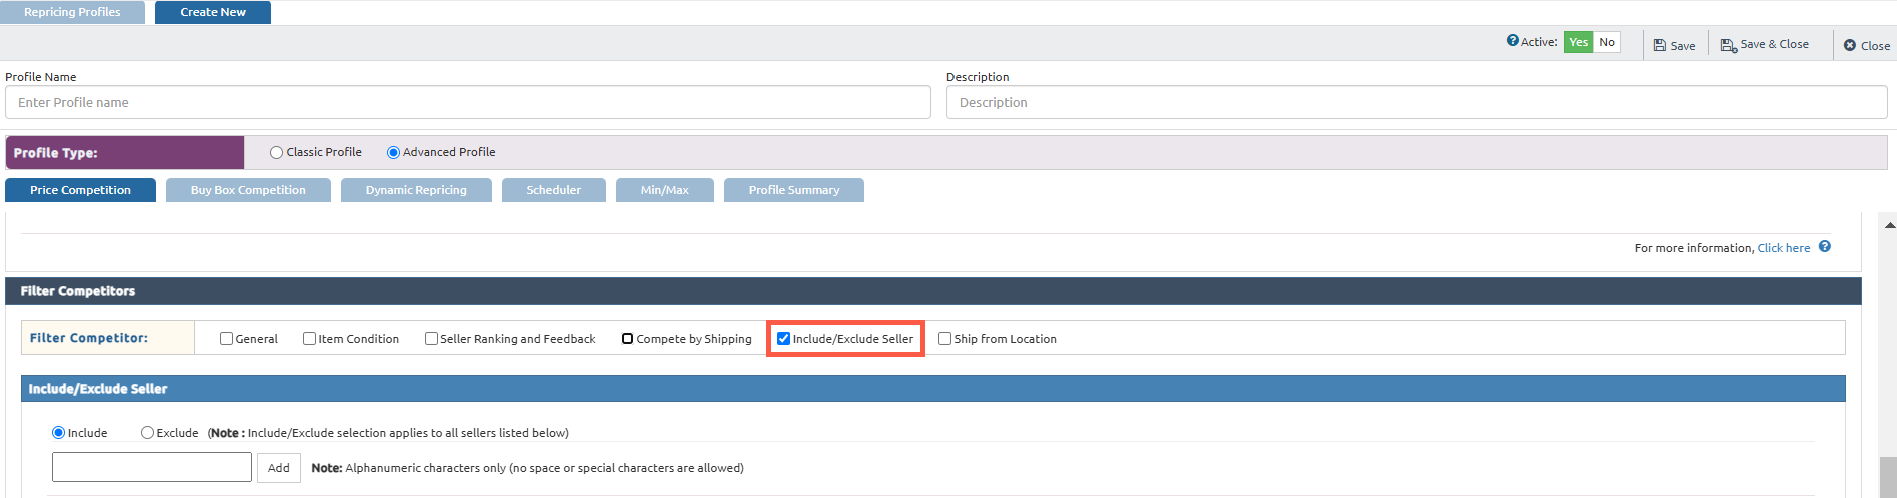Viewport: 1897px width, 498px height.
Task: Choose the Exclude radio option
Action: (148, 433)
